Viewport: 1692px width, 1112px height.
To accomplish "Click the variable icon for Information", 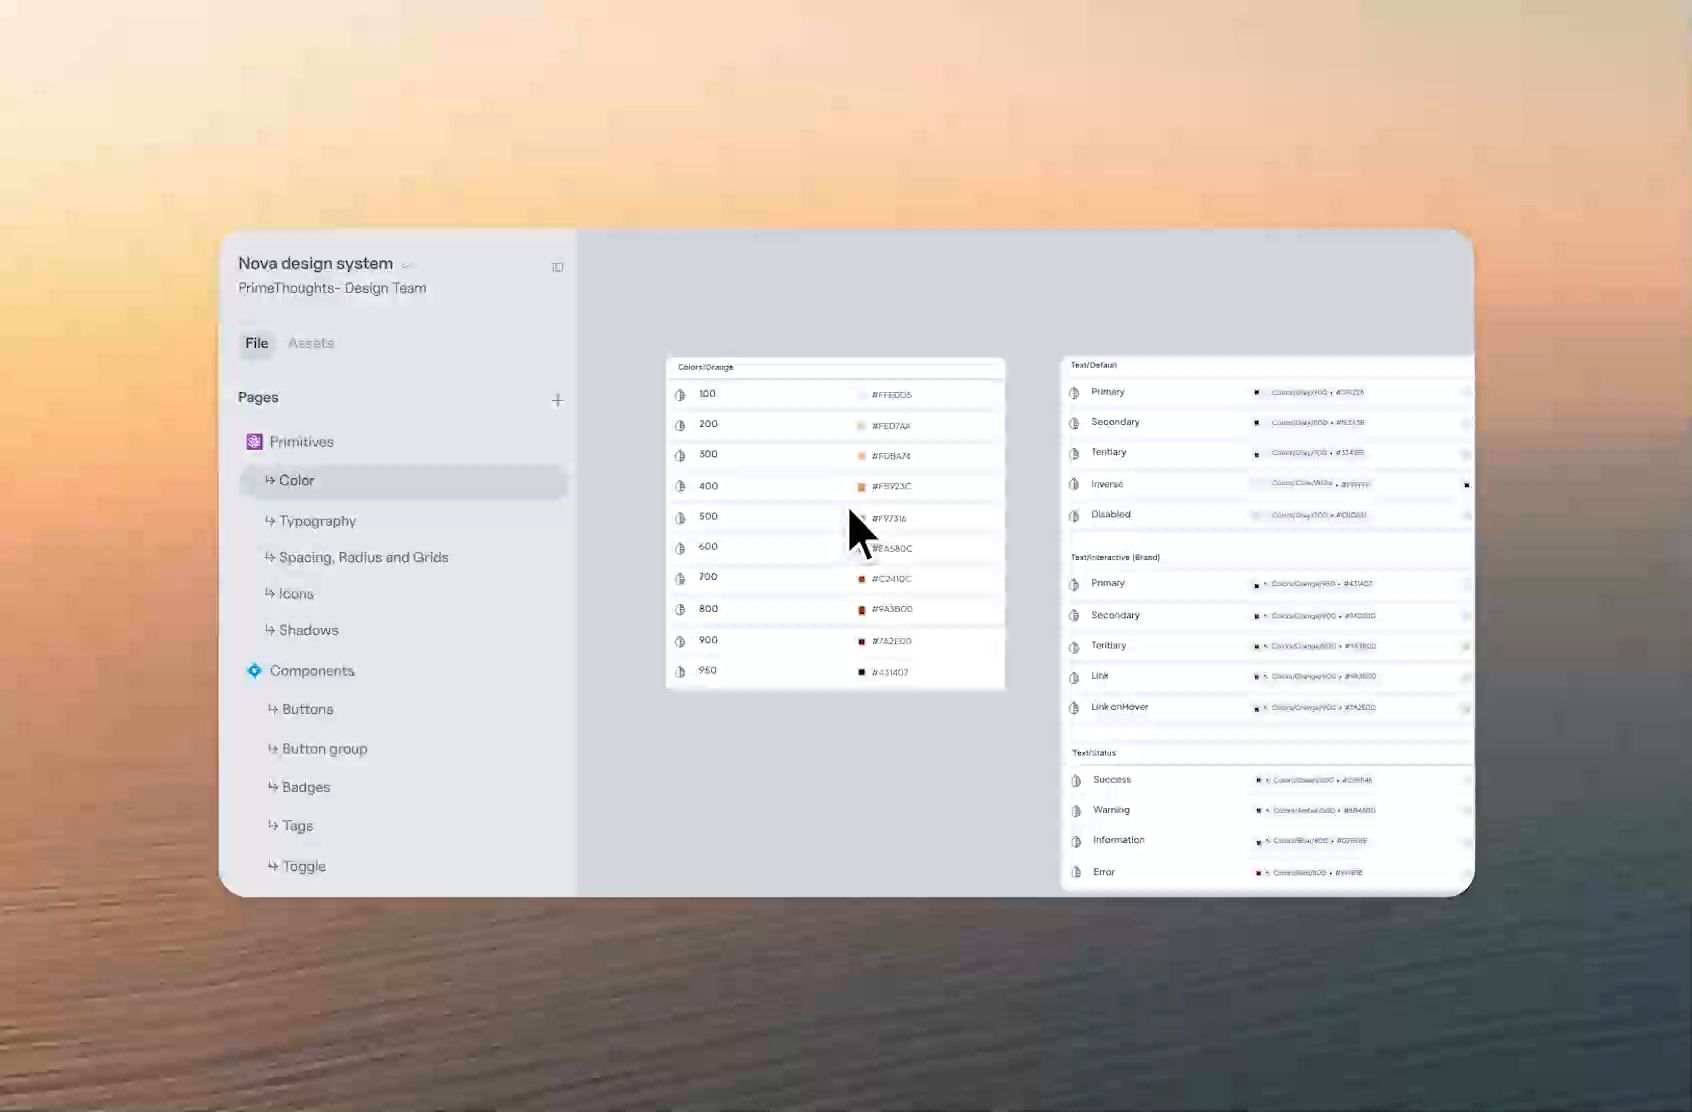I will tap(1076, 842).
